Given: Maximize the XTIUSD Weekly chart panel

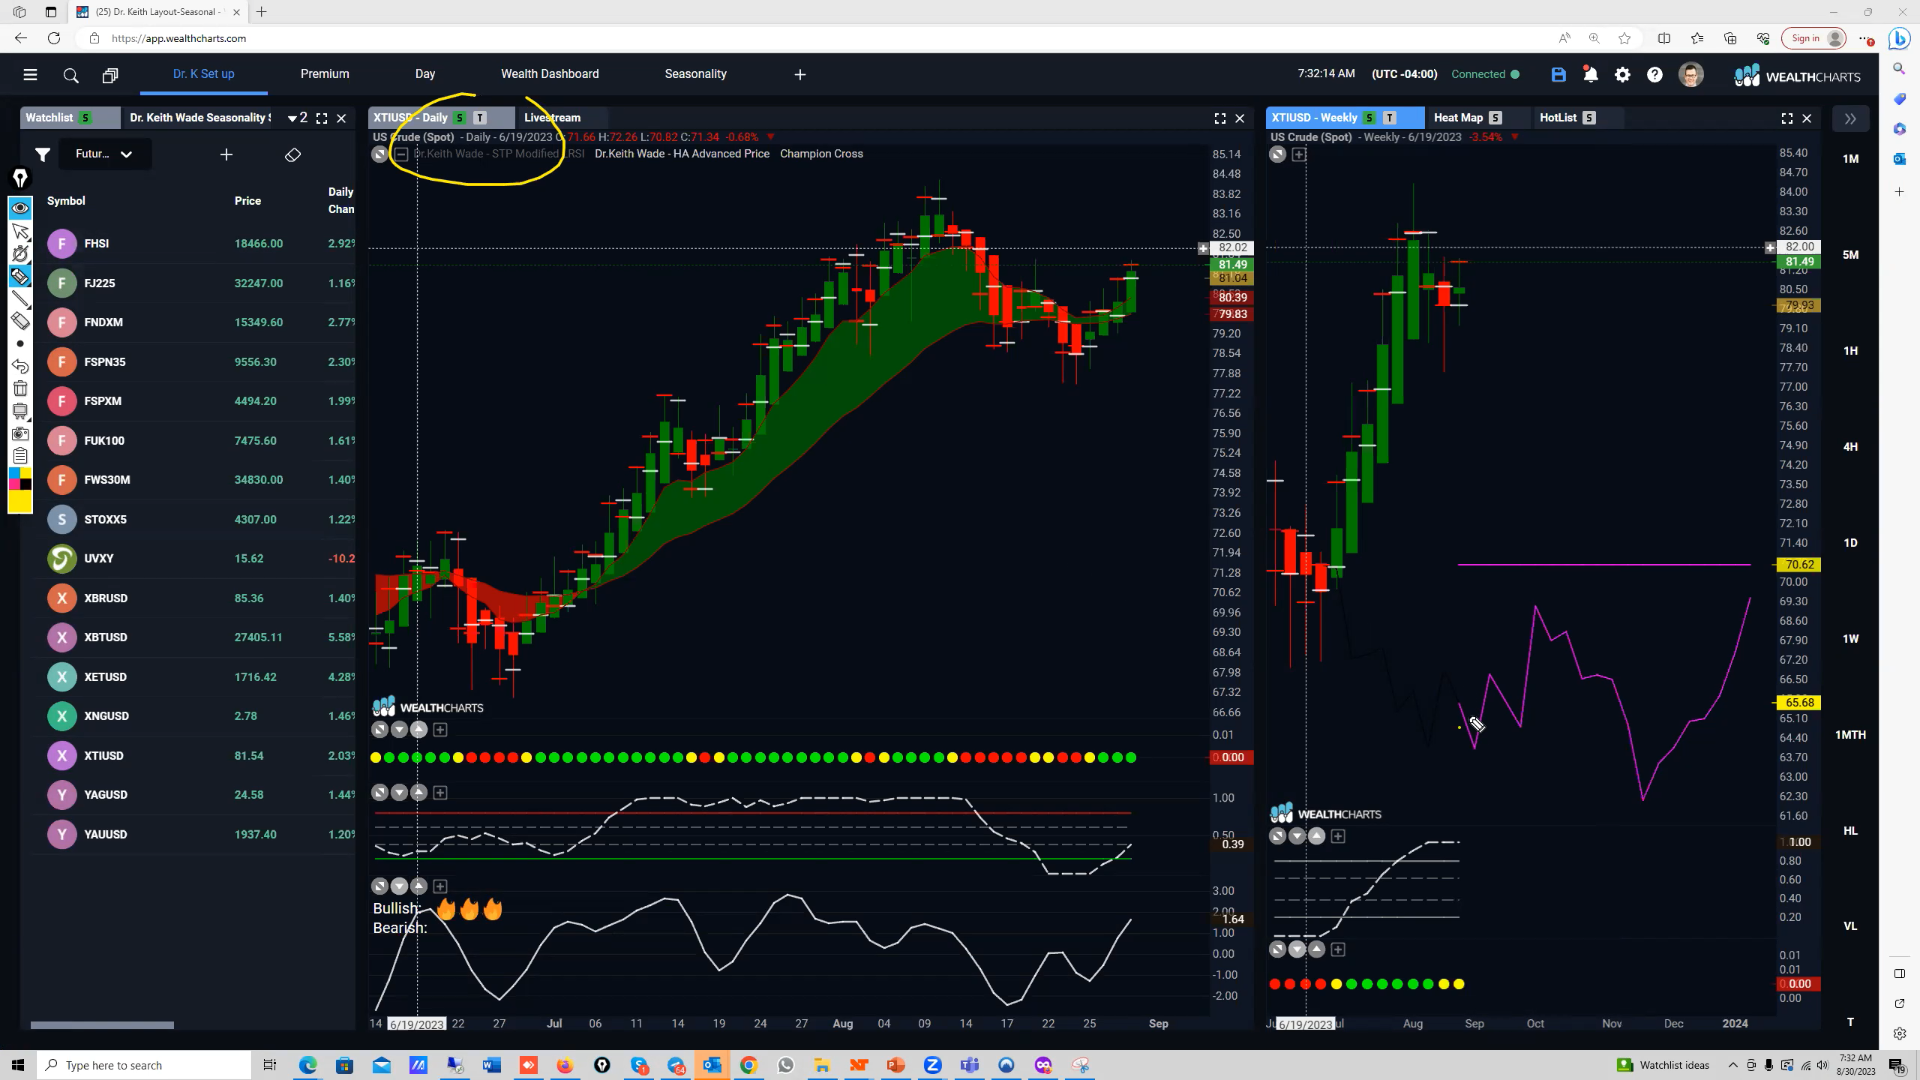Looking at the screenshot, I should (1787, 118).
